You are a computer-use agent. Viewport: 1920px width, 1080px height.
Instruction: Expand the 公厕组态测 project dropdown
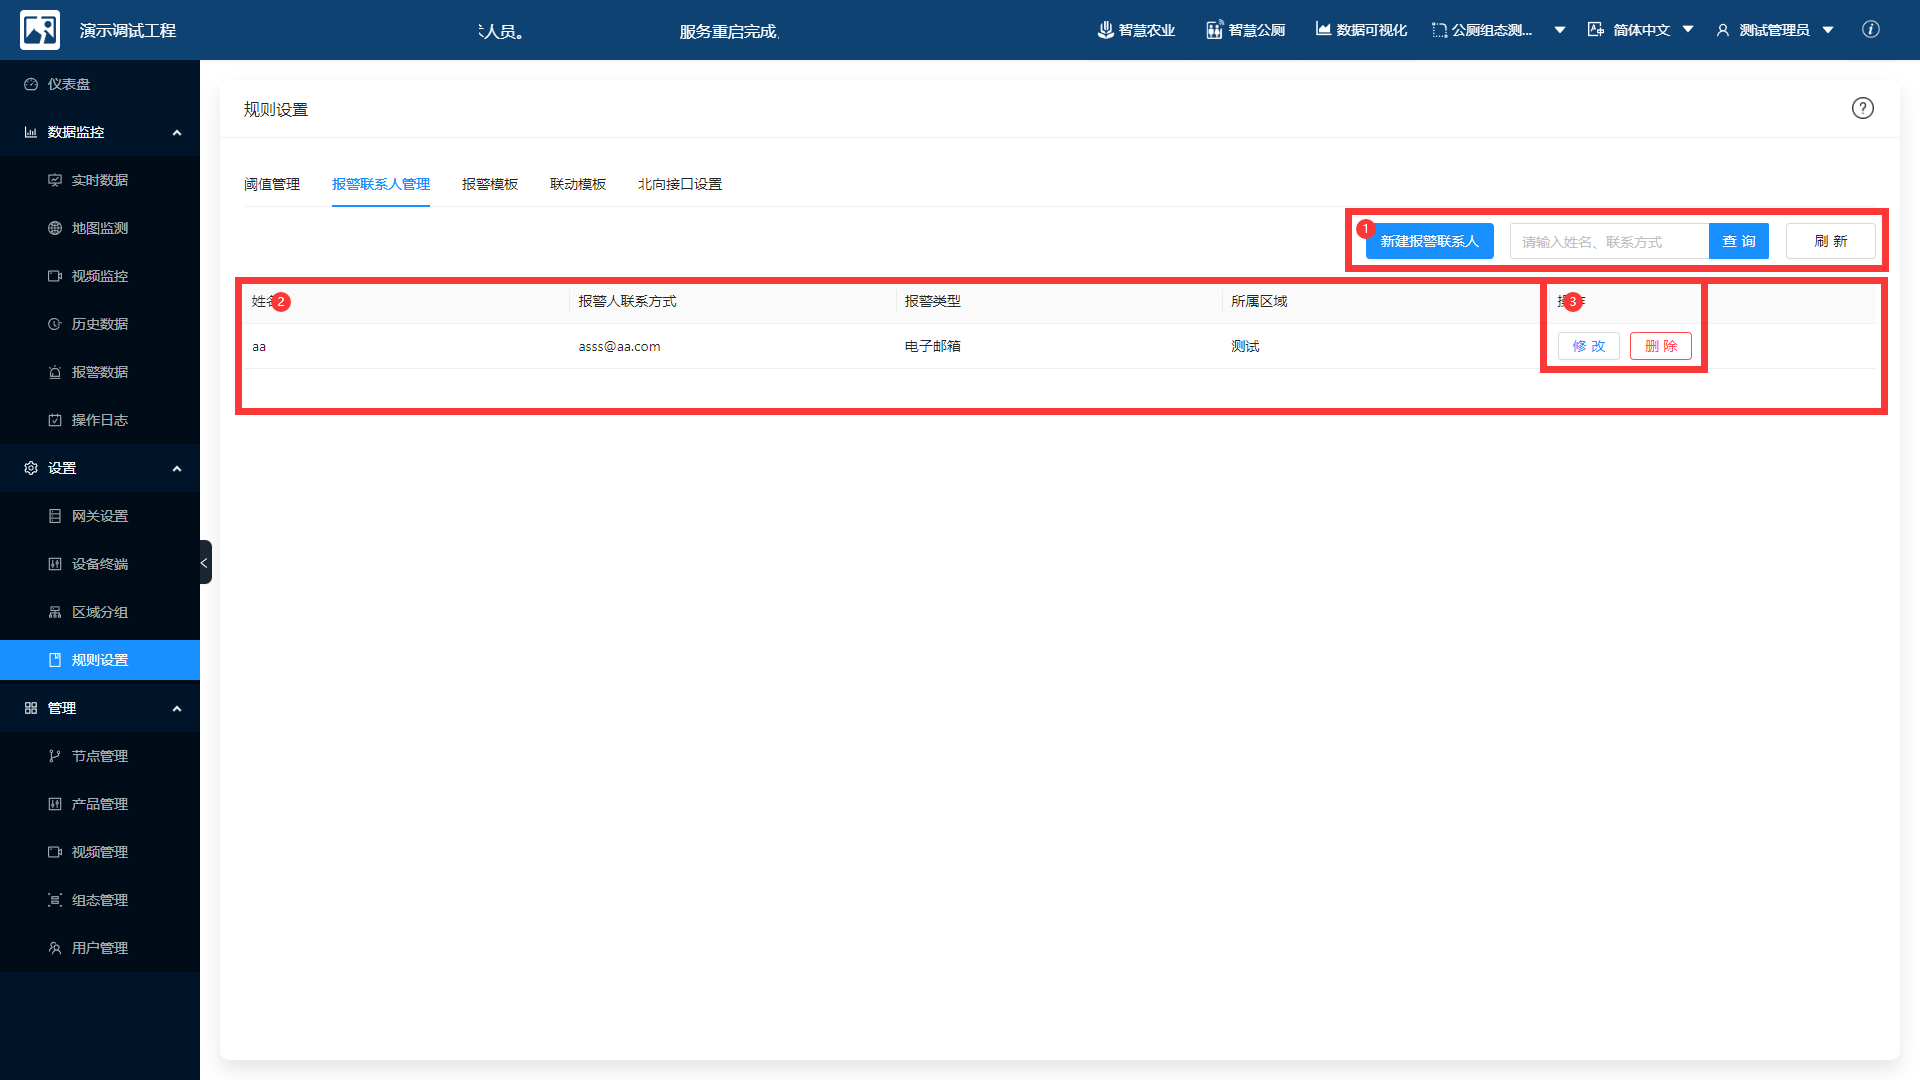click(1498, 30)
